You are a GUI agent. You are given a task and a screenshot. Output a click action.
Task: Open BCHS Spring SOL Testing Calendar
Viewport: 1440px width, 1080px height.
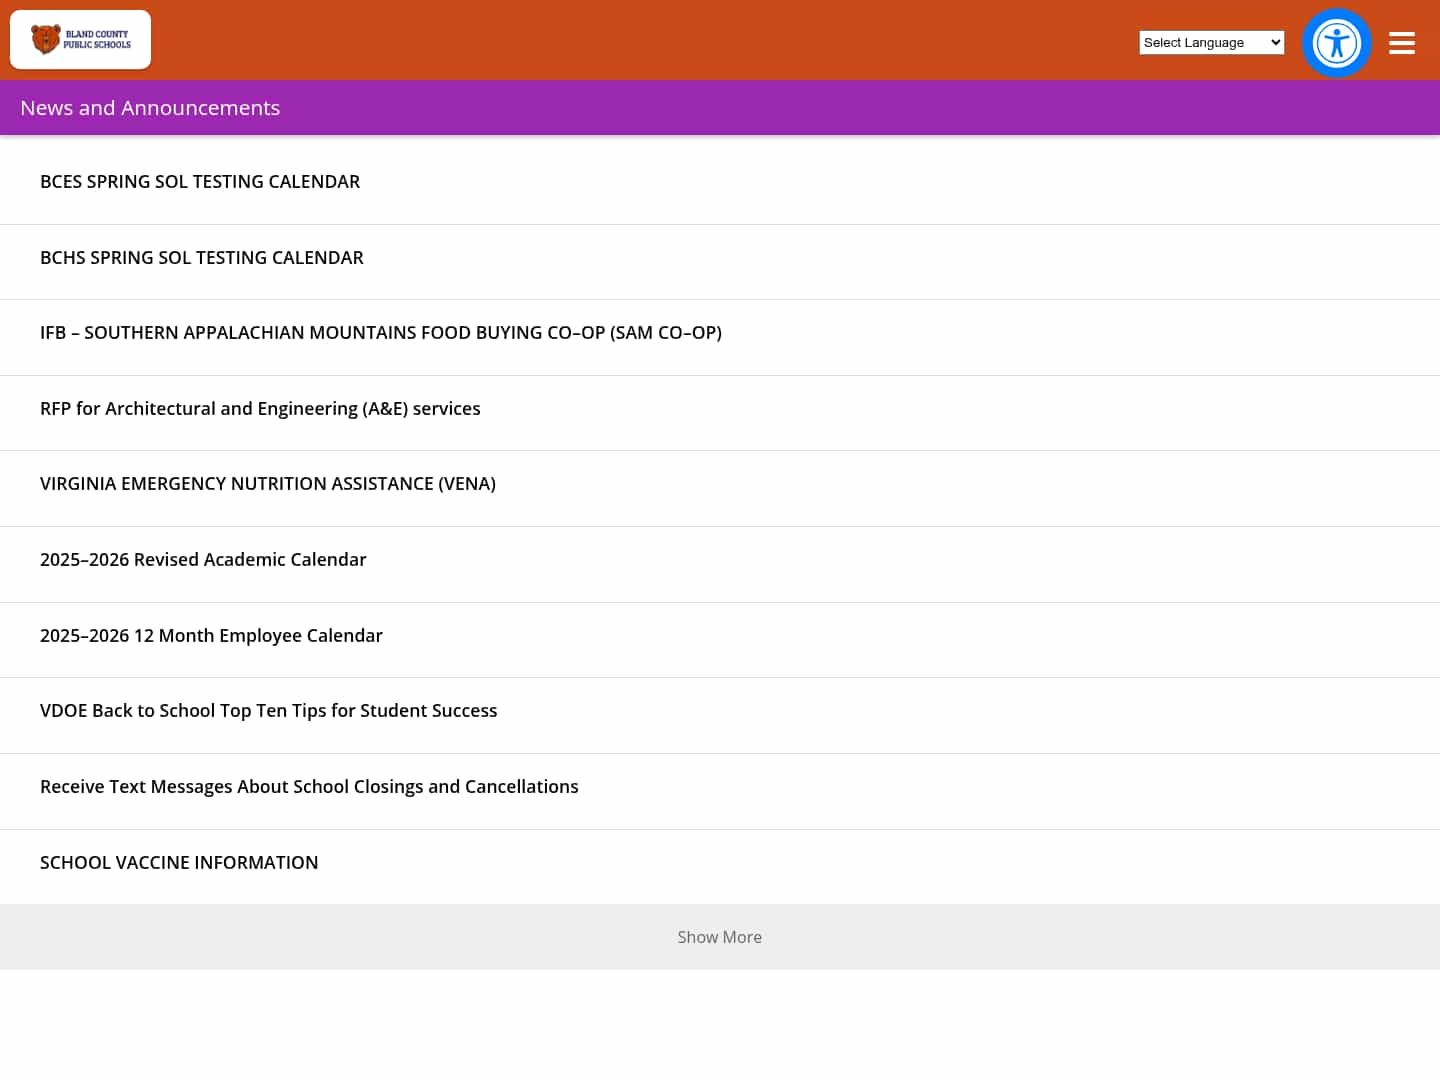point(202,257)
